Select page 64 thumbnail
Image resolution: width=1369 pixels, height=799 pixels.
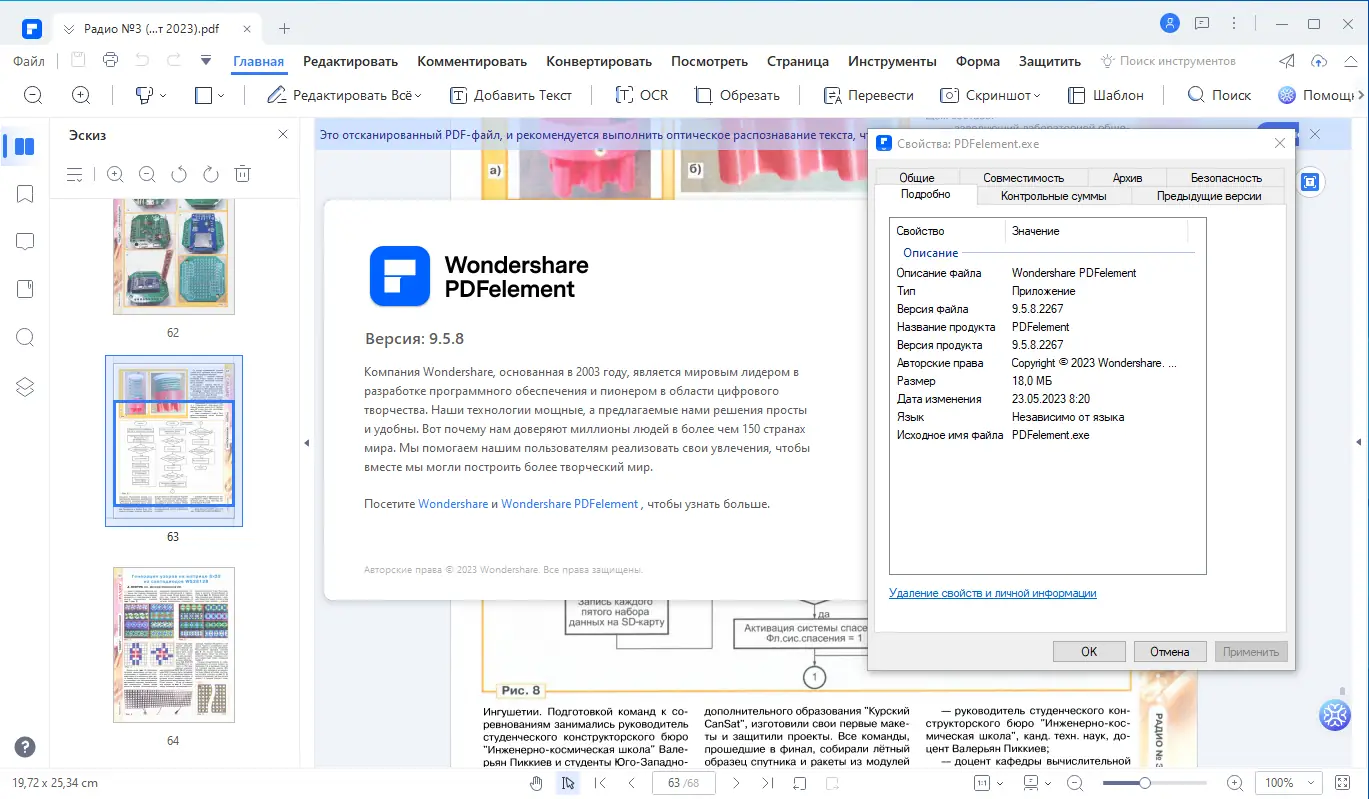tap(174, 645)
